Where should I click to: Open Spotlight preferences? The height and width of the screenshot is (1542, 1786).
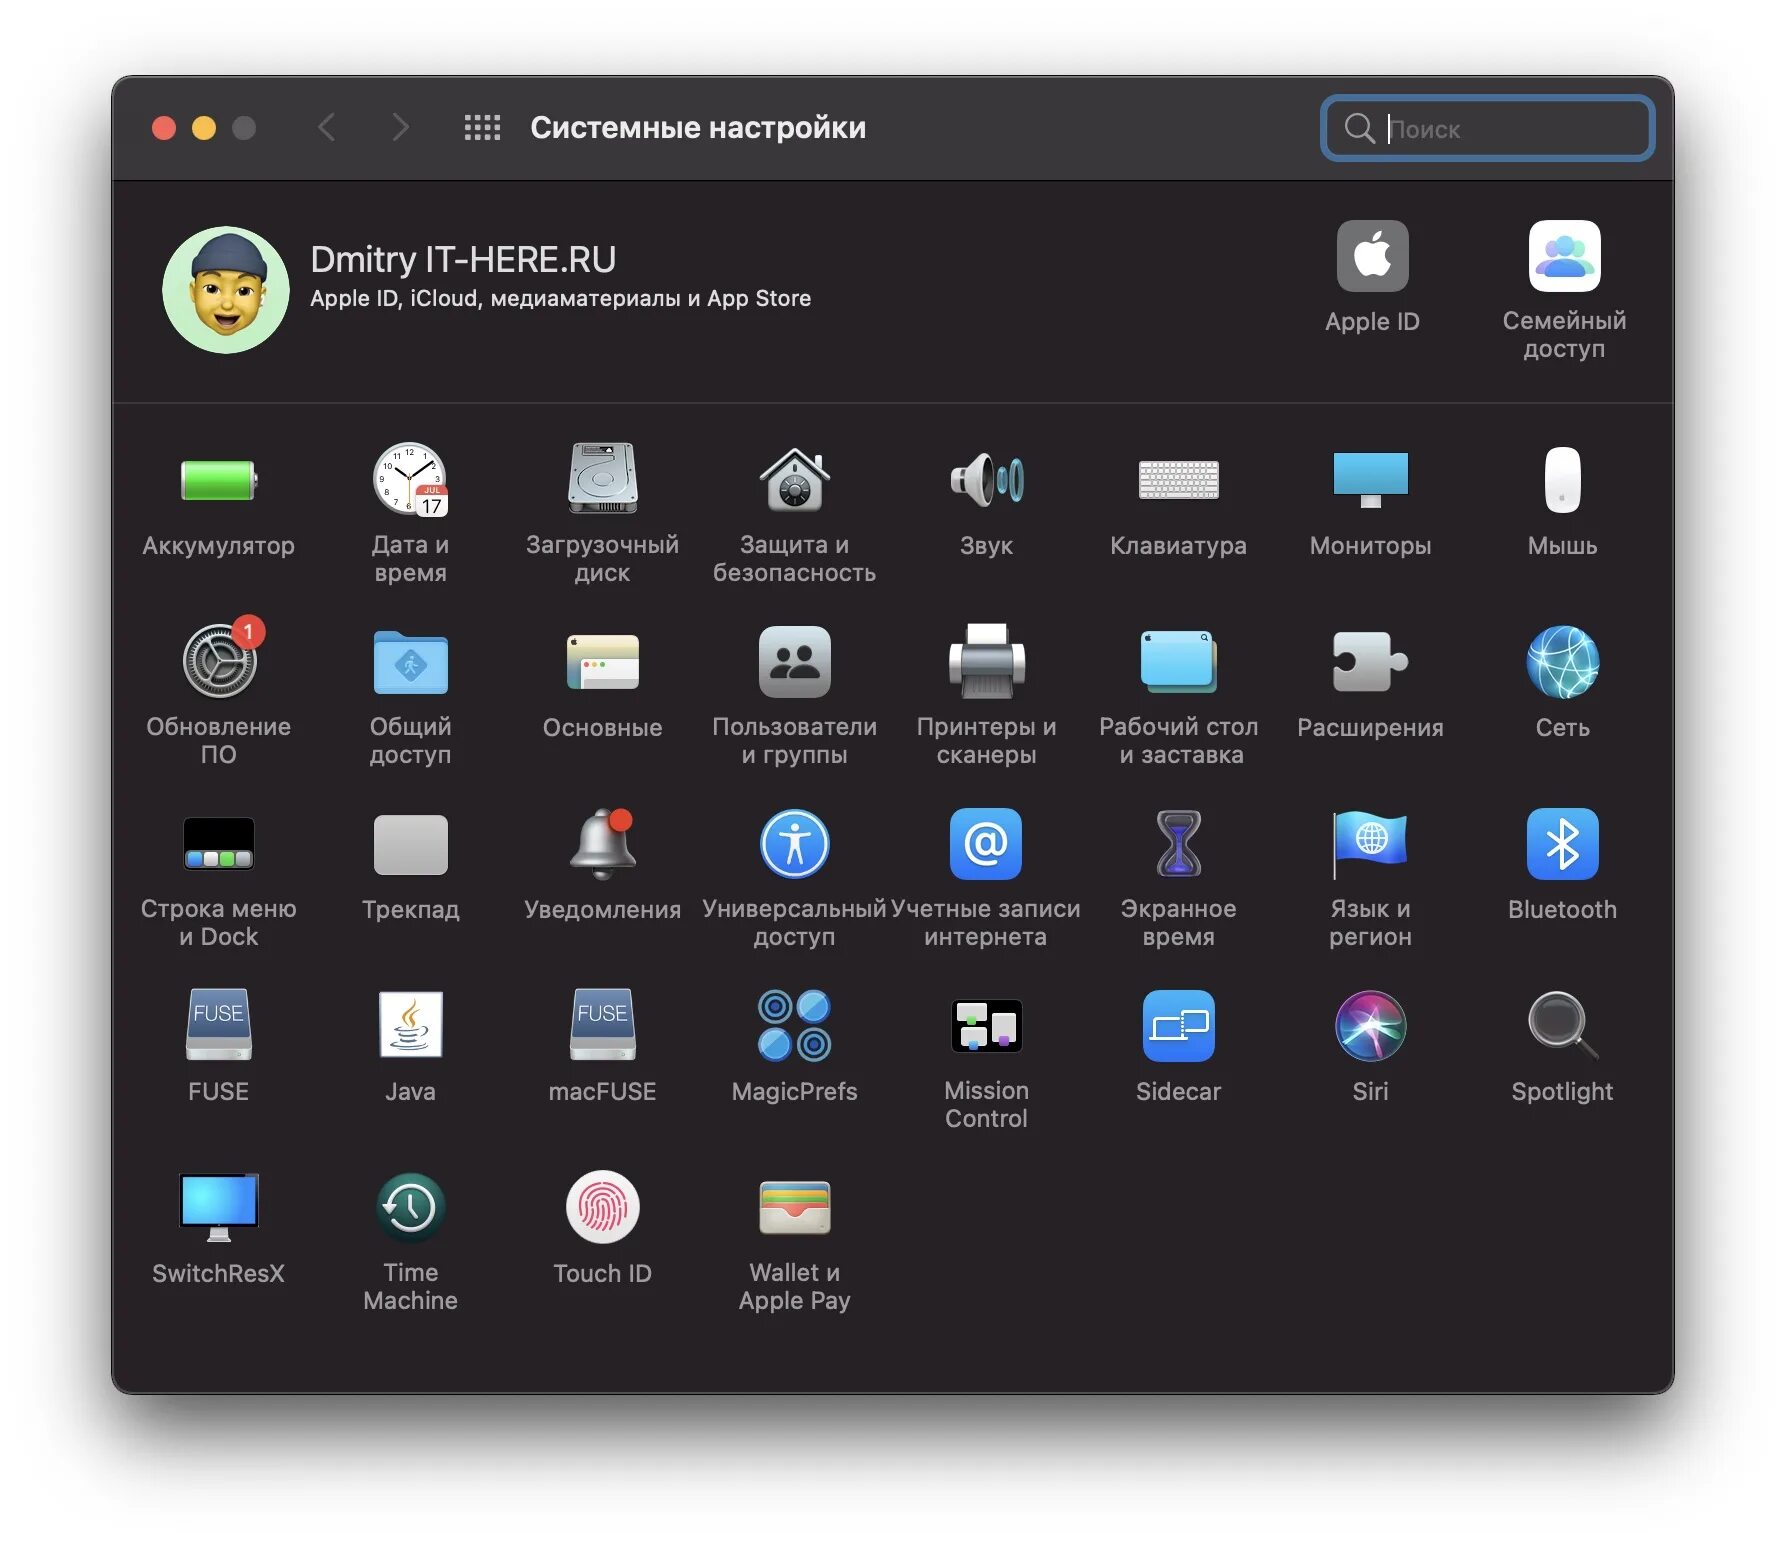click(1562, 1026)
